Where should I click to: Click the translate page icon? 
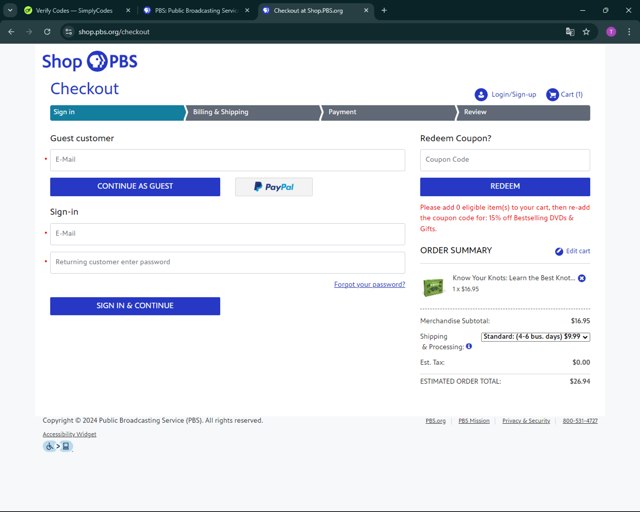pos(570,32)
